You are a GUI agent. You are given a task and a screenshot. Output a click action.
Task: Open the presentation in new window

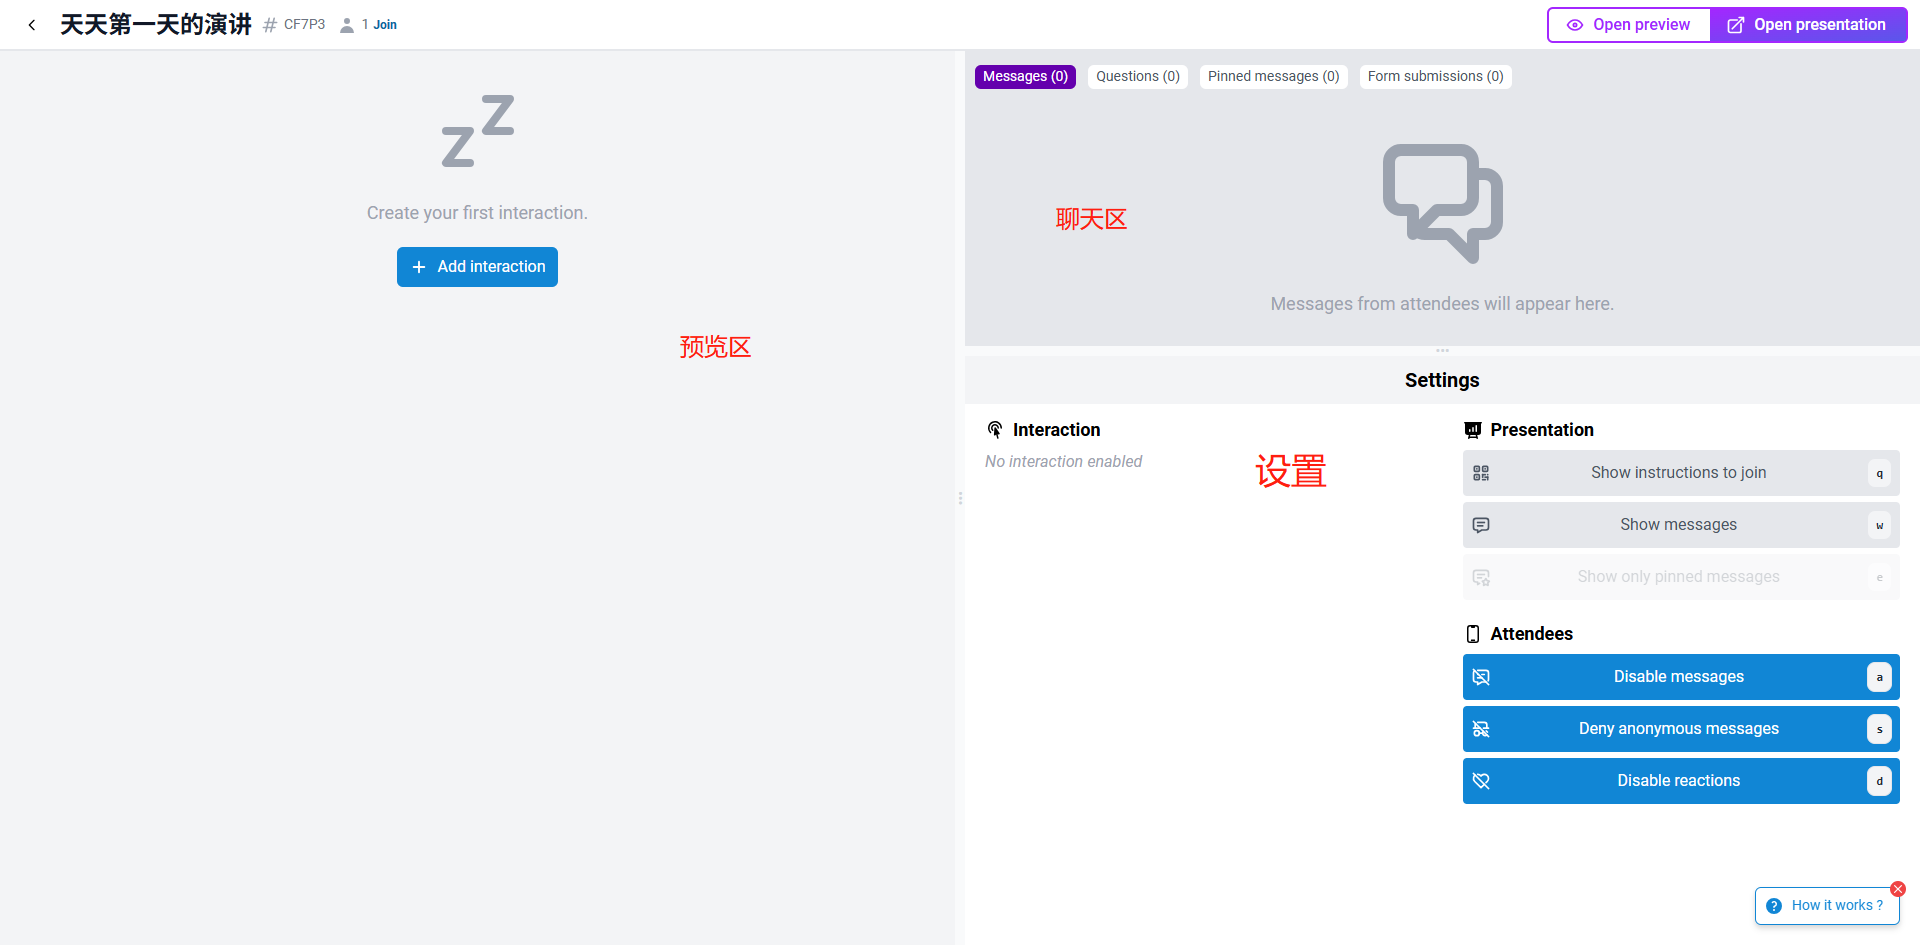(1808, 25)
